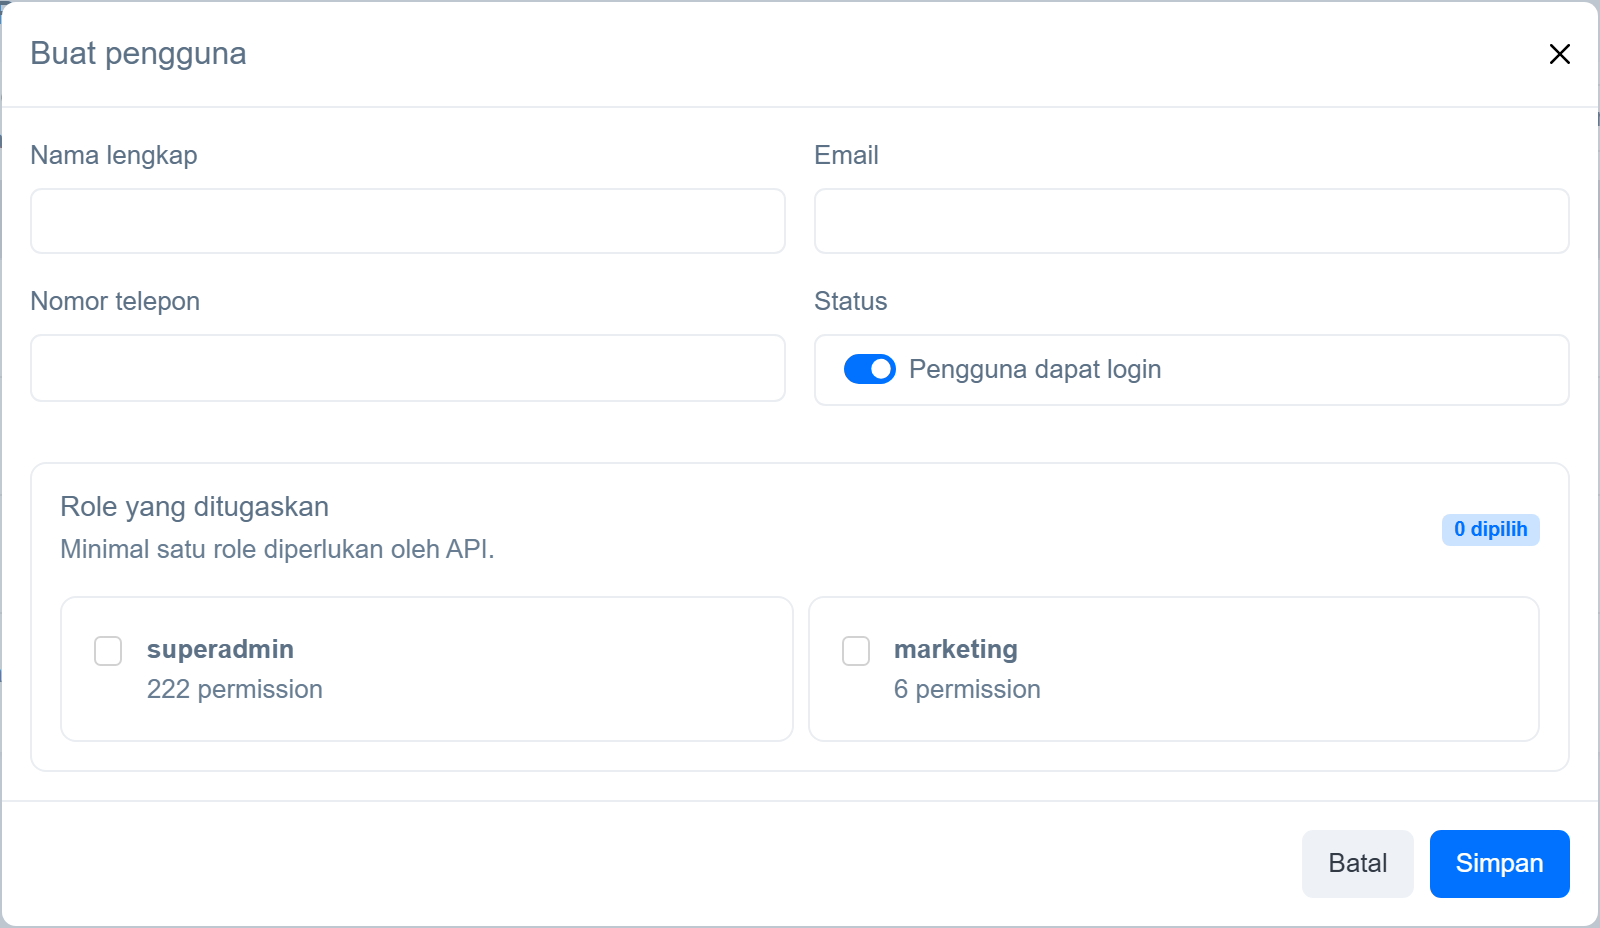Screen dimensions: 1600x928
Task: Click the 6 permission text
Action: pyautogui.click(x=967, y=689)
